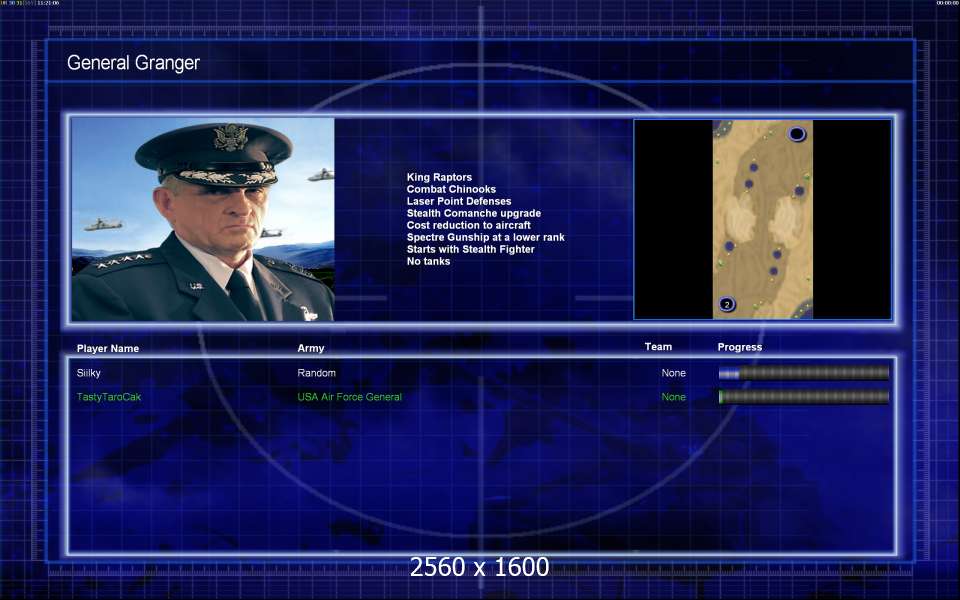Click the Laser Point Defenses line
This screenshot has height=600, width=960.
click(458, 201)
